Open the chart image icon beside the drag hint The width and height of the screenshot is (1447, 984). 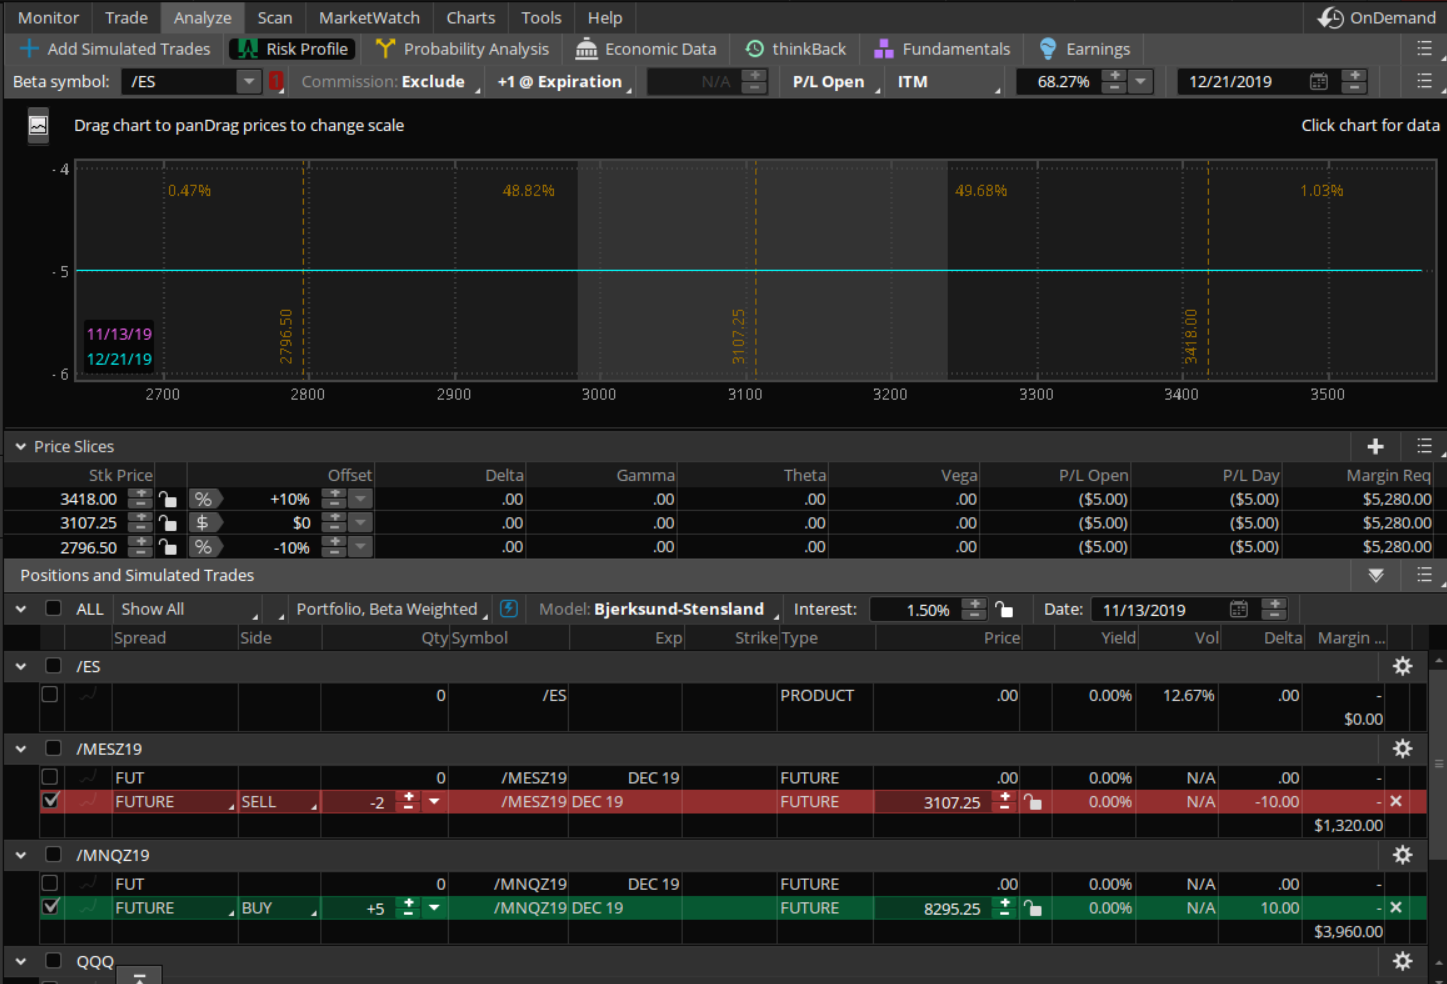click(x=38, y=125)
